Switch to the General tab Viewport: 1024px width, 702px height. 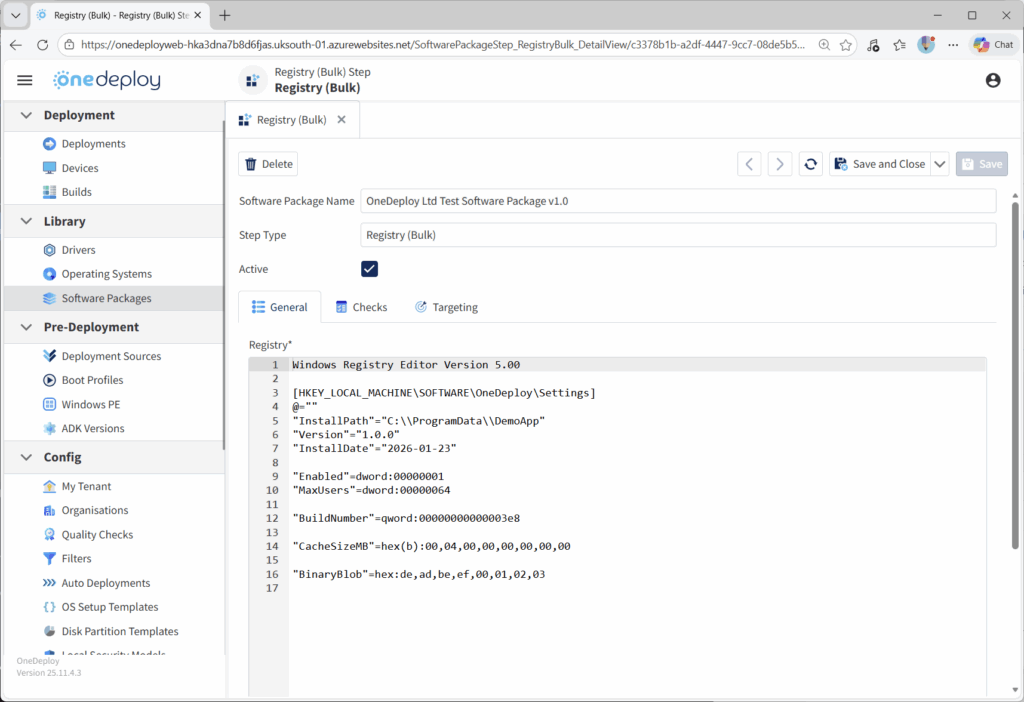280,307
